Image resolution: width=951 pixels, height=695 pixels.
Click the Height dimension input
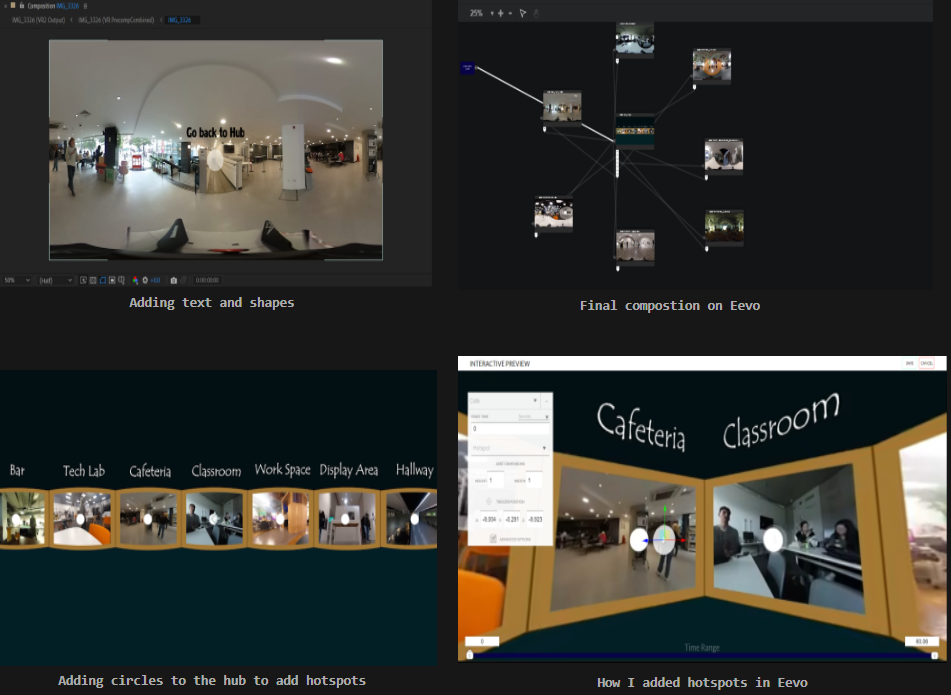tap(496, 480)
